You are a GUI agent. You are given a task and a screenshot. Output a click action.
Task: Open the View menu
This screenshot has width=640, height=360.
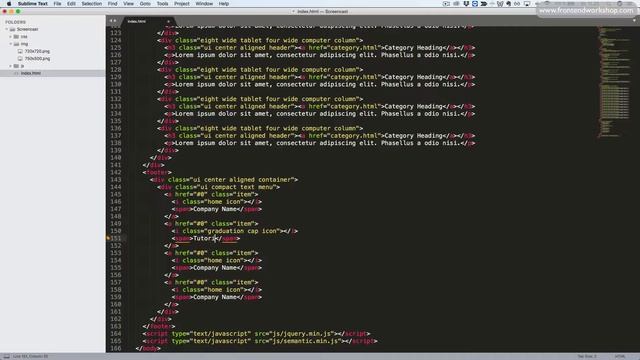pyautogui.click(x=128, y=4)
